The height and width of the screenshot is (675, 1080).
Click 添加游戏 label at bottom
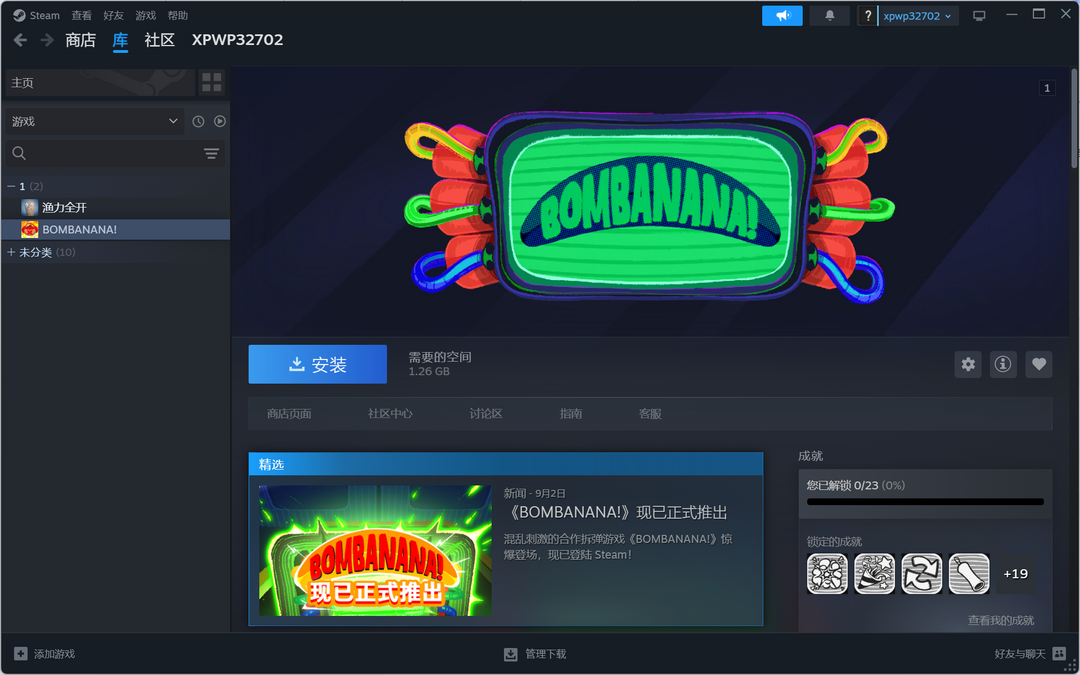pyautogui.click(x=54, y=654)
